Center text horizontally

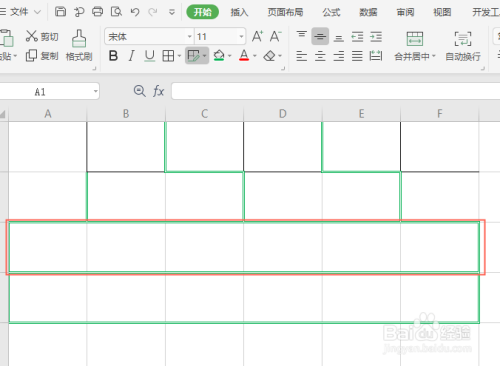click(x=320, y=56)
